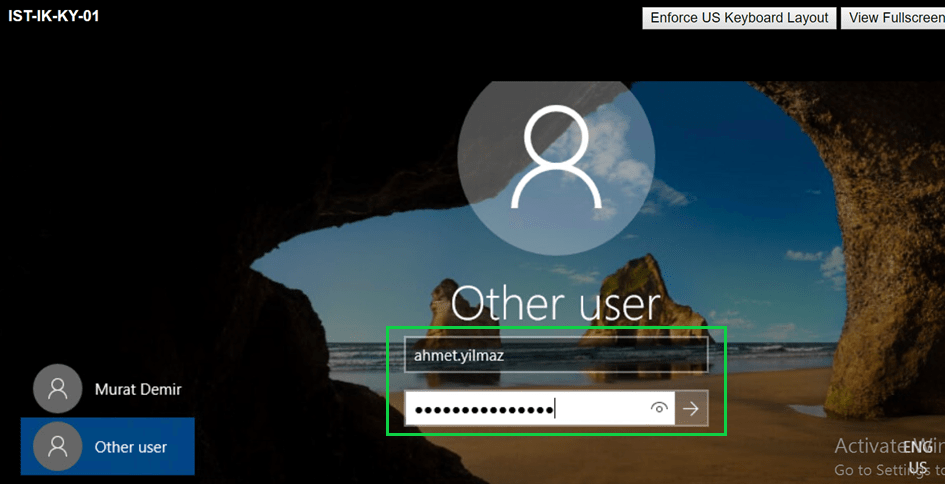
Task: Select the highlighted Other user tile label
Action: point(131,447)
